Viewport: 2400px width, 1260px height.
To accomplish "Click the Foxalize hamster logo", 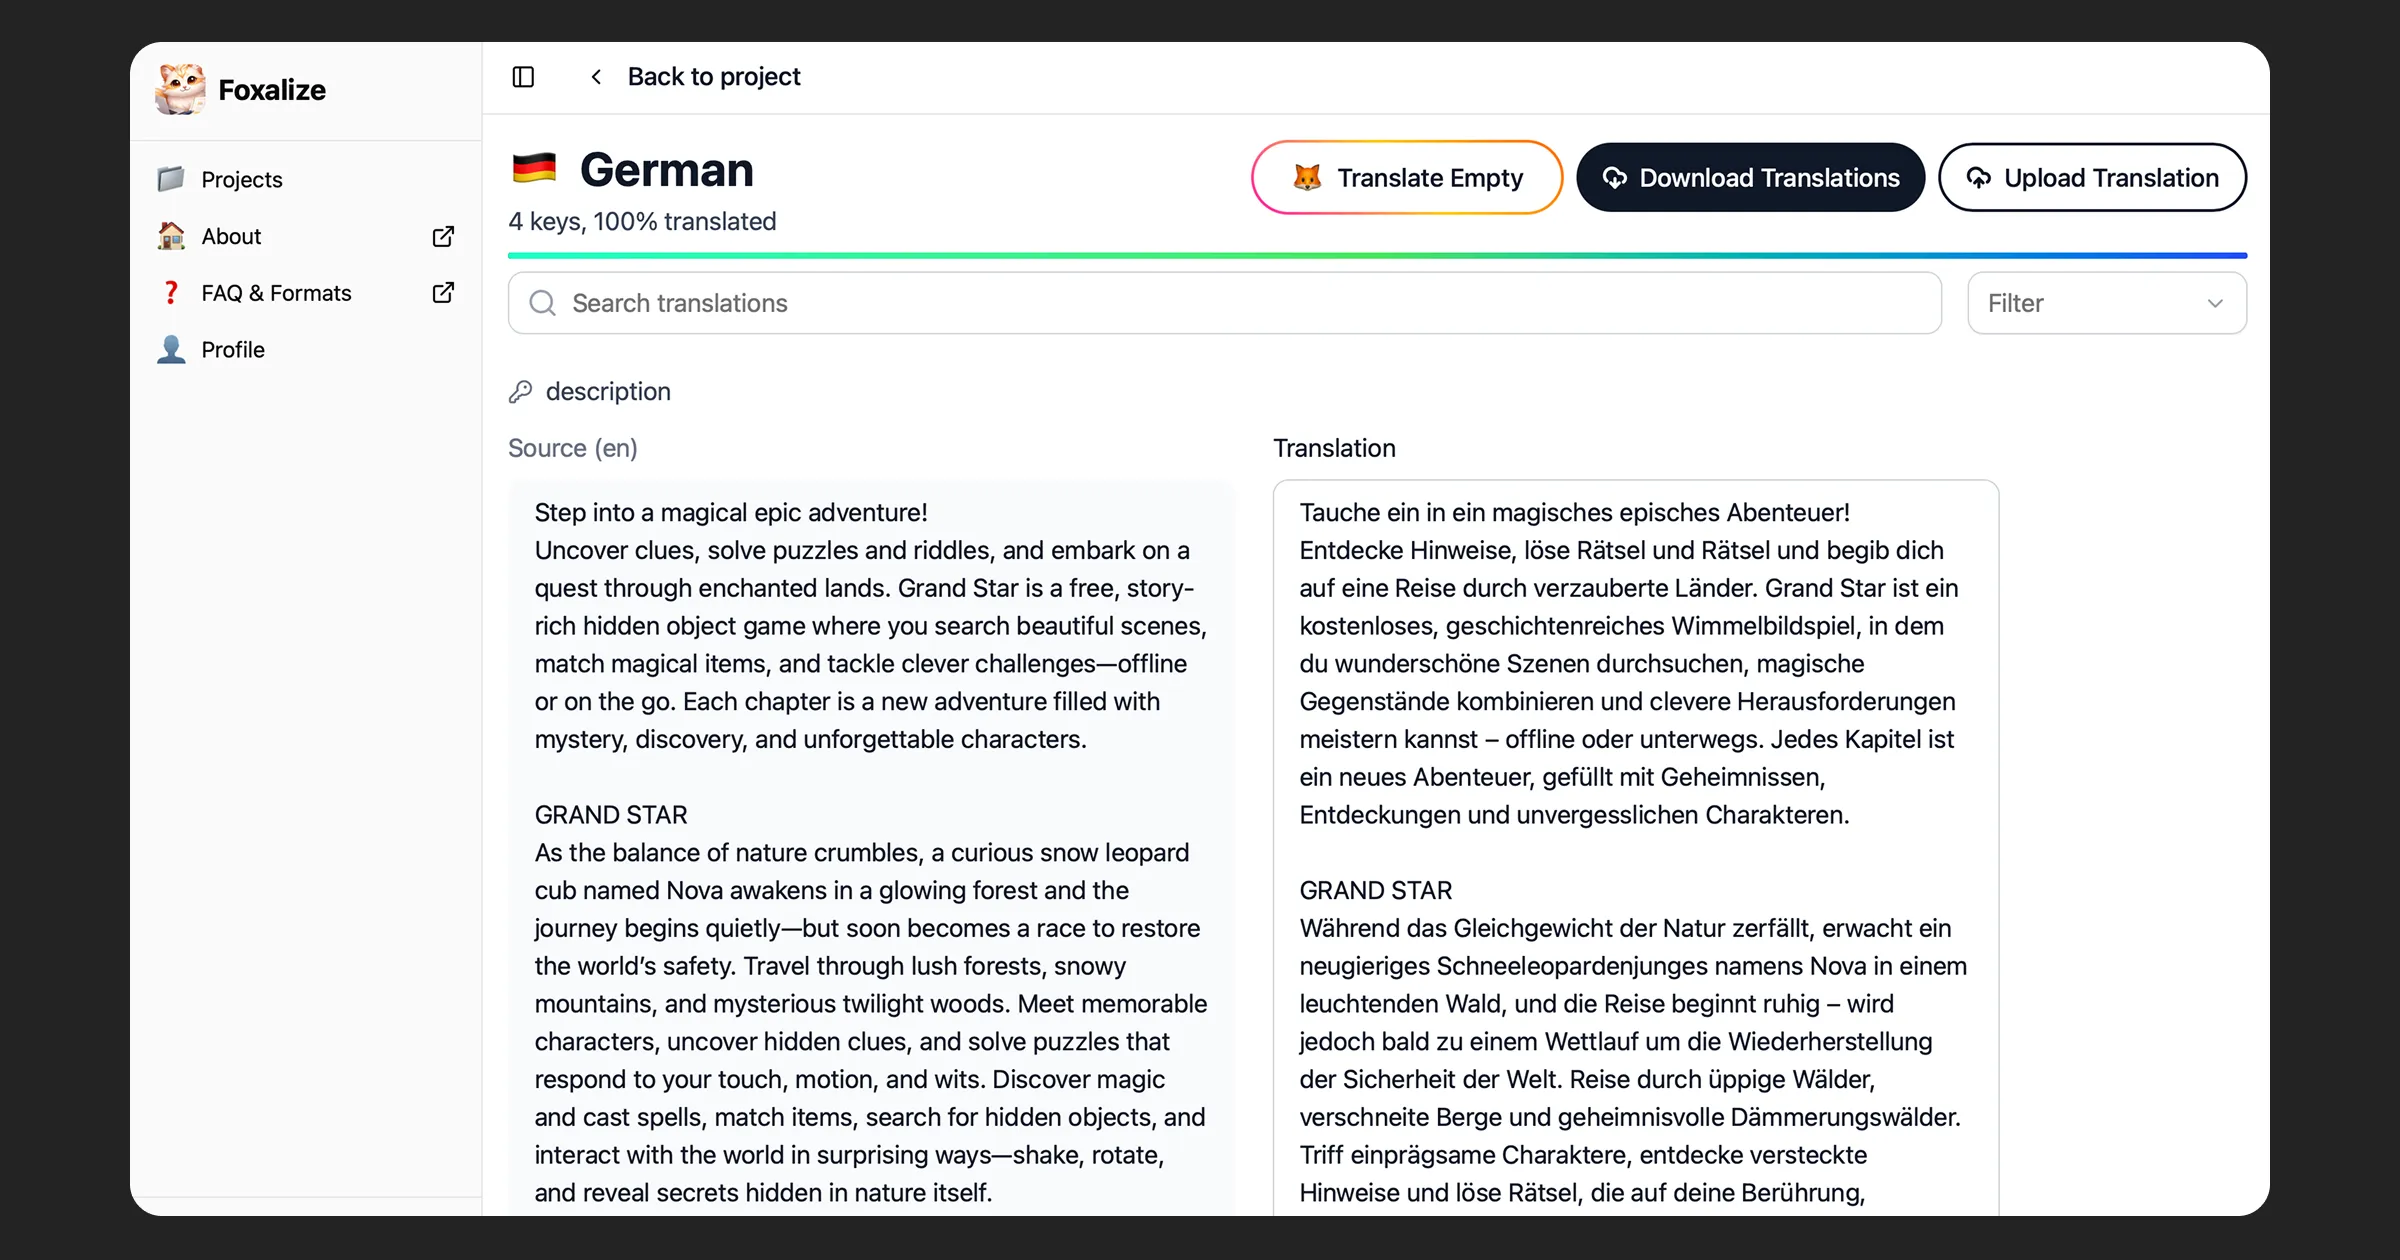I will coord(181,88).
